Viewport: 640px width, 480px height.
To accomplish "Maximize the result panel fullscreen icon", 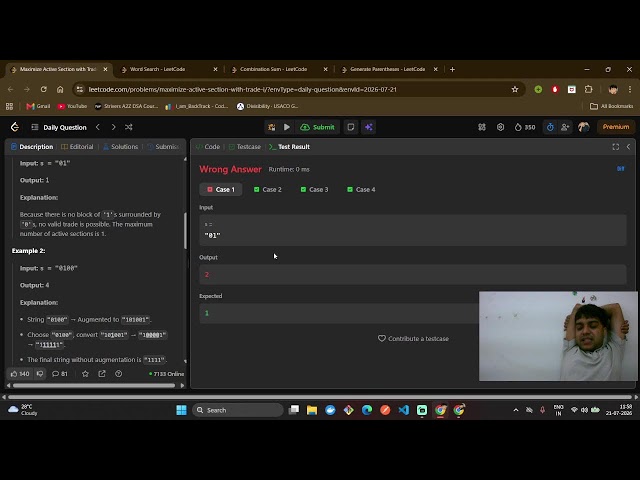I will 616,147.
